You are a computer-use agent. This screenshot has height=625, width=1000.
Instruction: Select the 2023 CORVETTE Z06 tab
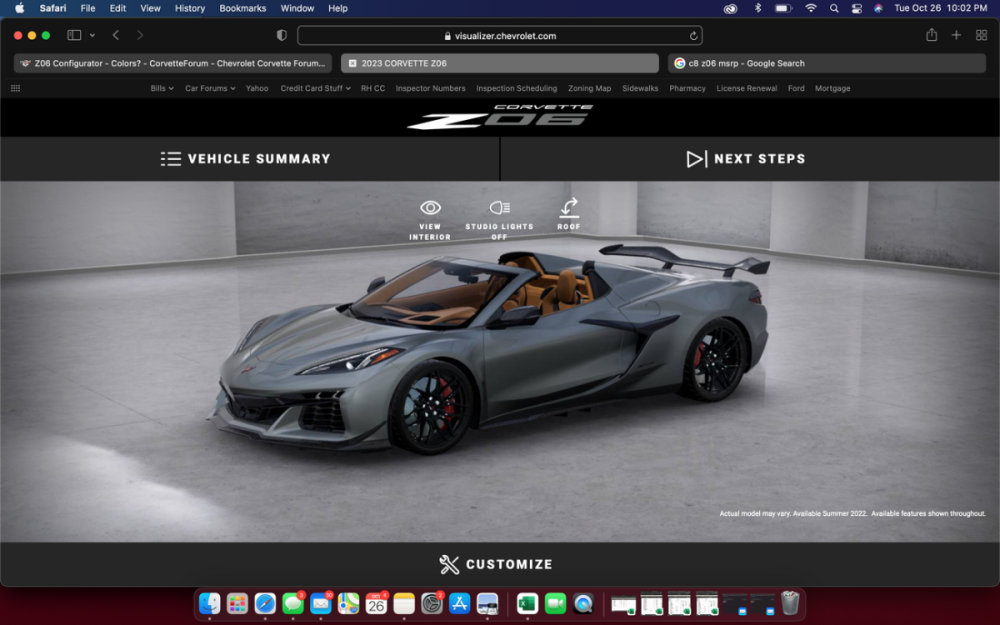500,63
